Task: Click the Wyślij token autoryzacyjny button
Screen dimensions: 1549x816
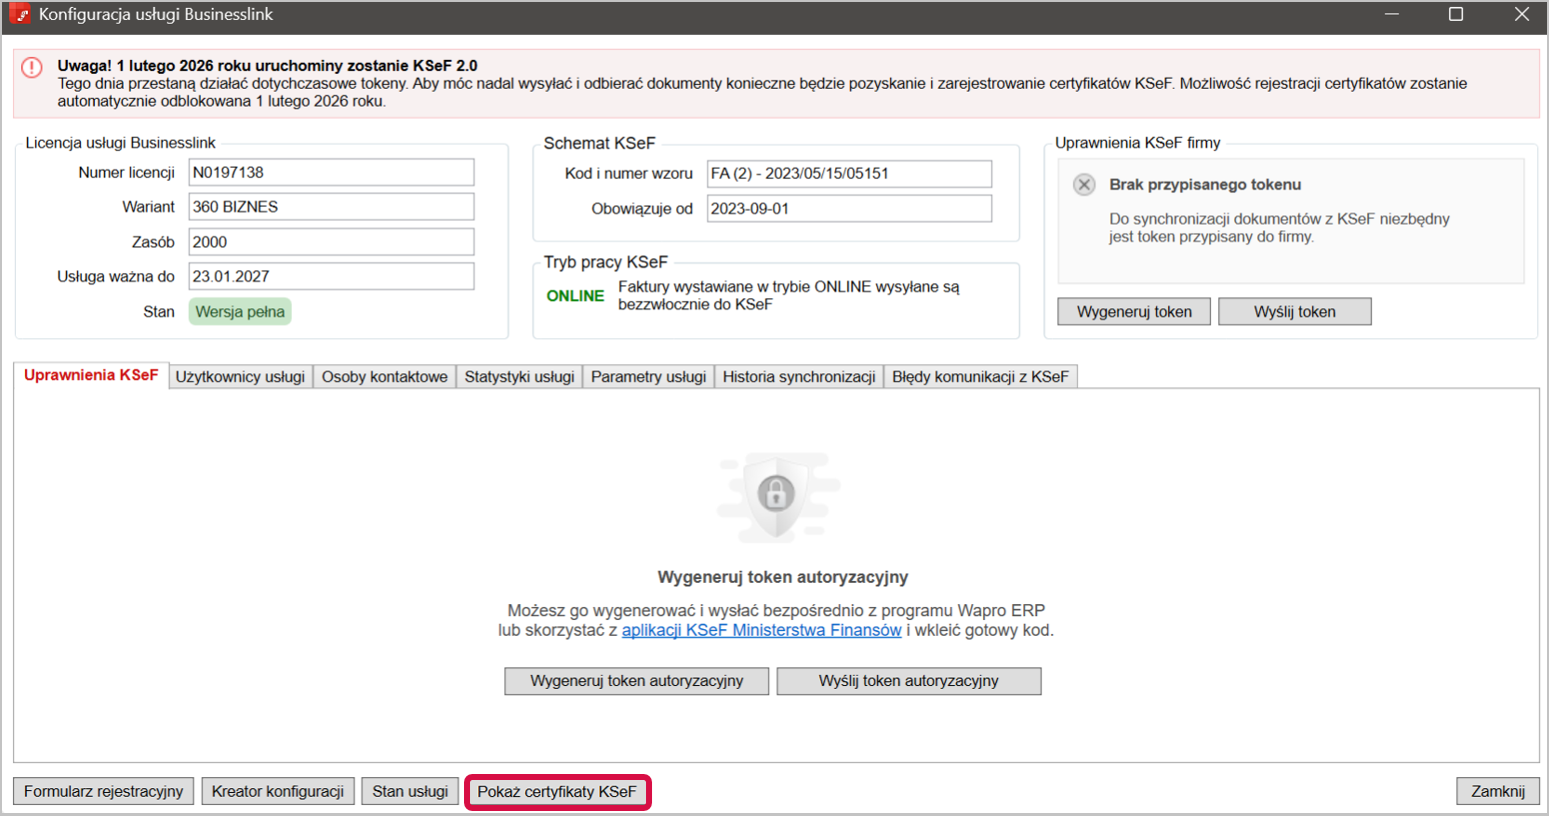Action: (908, 681)
